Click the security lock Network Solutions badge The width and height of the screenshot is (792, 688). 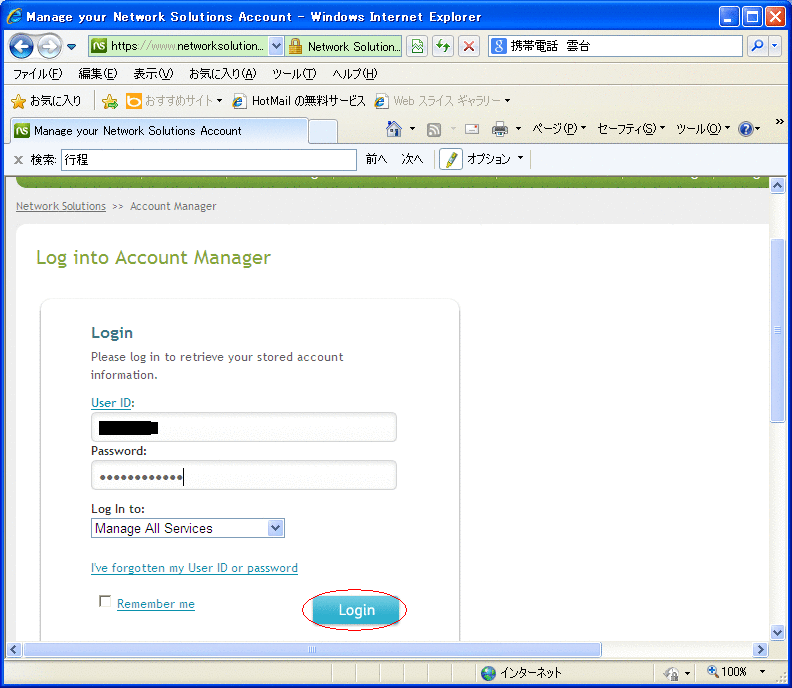[x=344, y=46]
